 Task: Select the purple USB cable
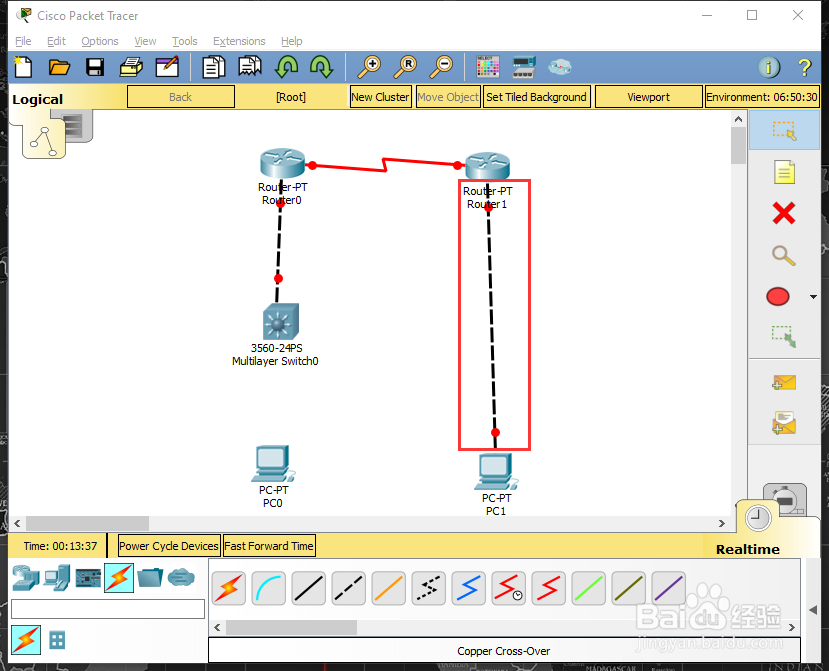(668, 588)
